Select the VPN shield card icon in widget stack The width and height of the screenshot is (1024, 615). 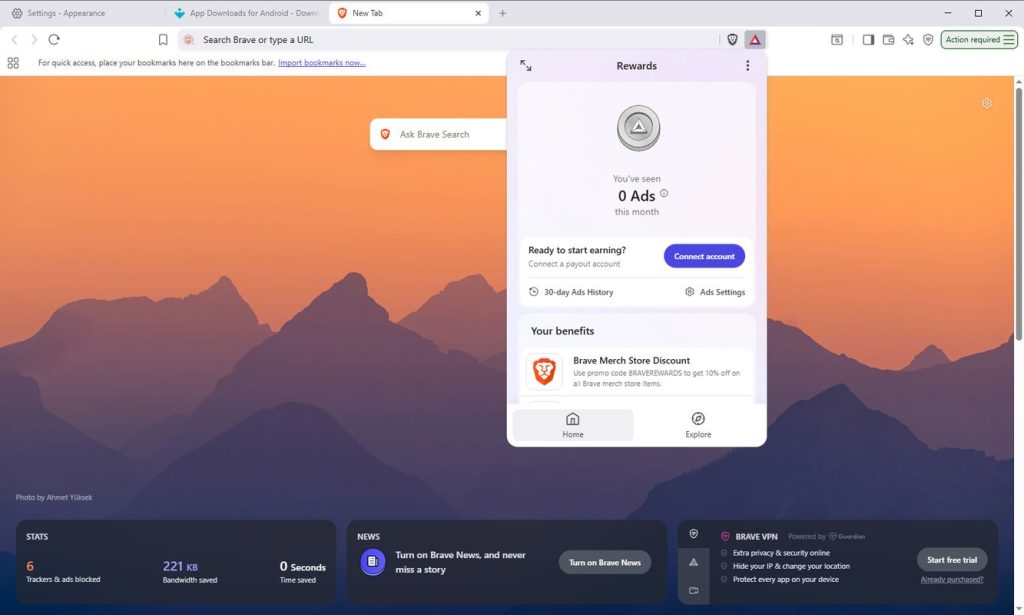pos(694,533)
